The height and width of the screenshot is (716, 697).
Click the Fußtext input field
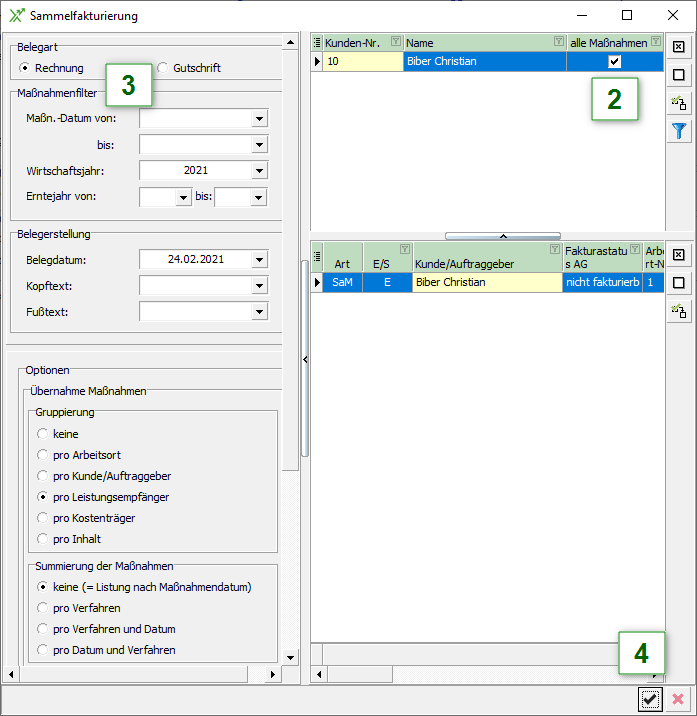tap(194, 312)
